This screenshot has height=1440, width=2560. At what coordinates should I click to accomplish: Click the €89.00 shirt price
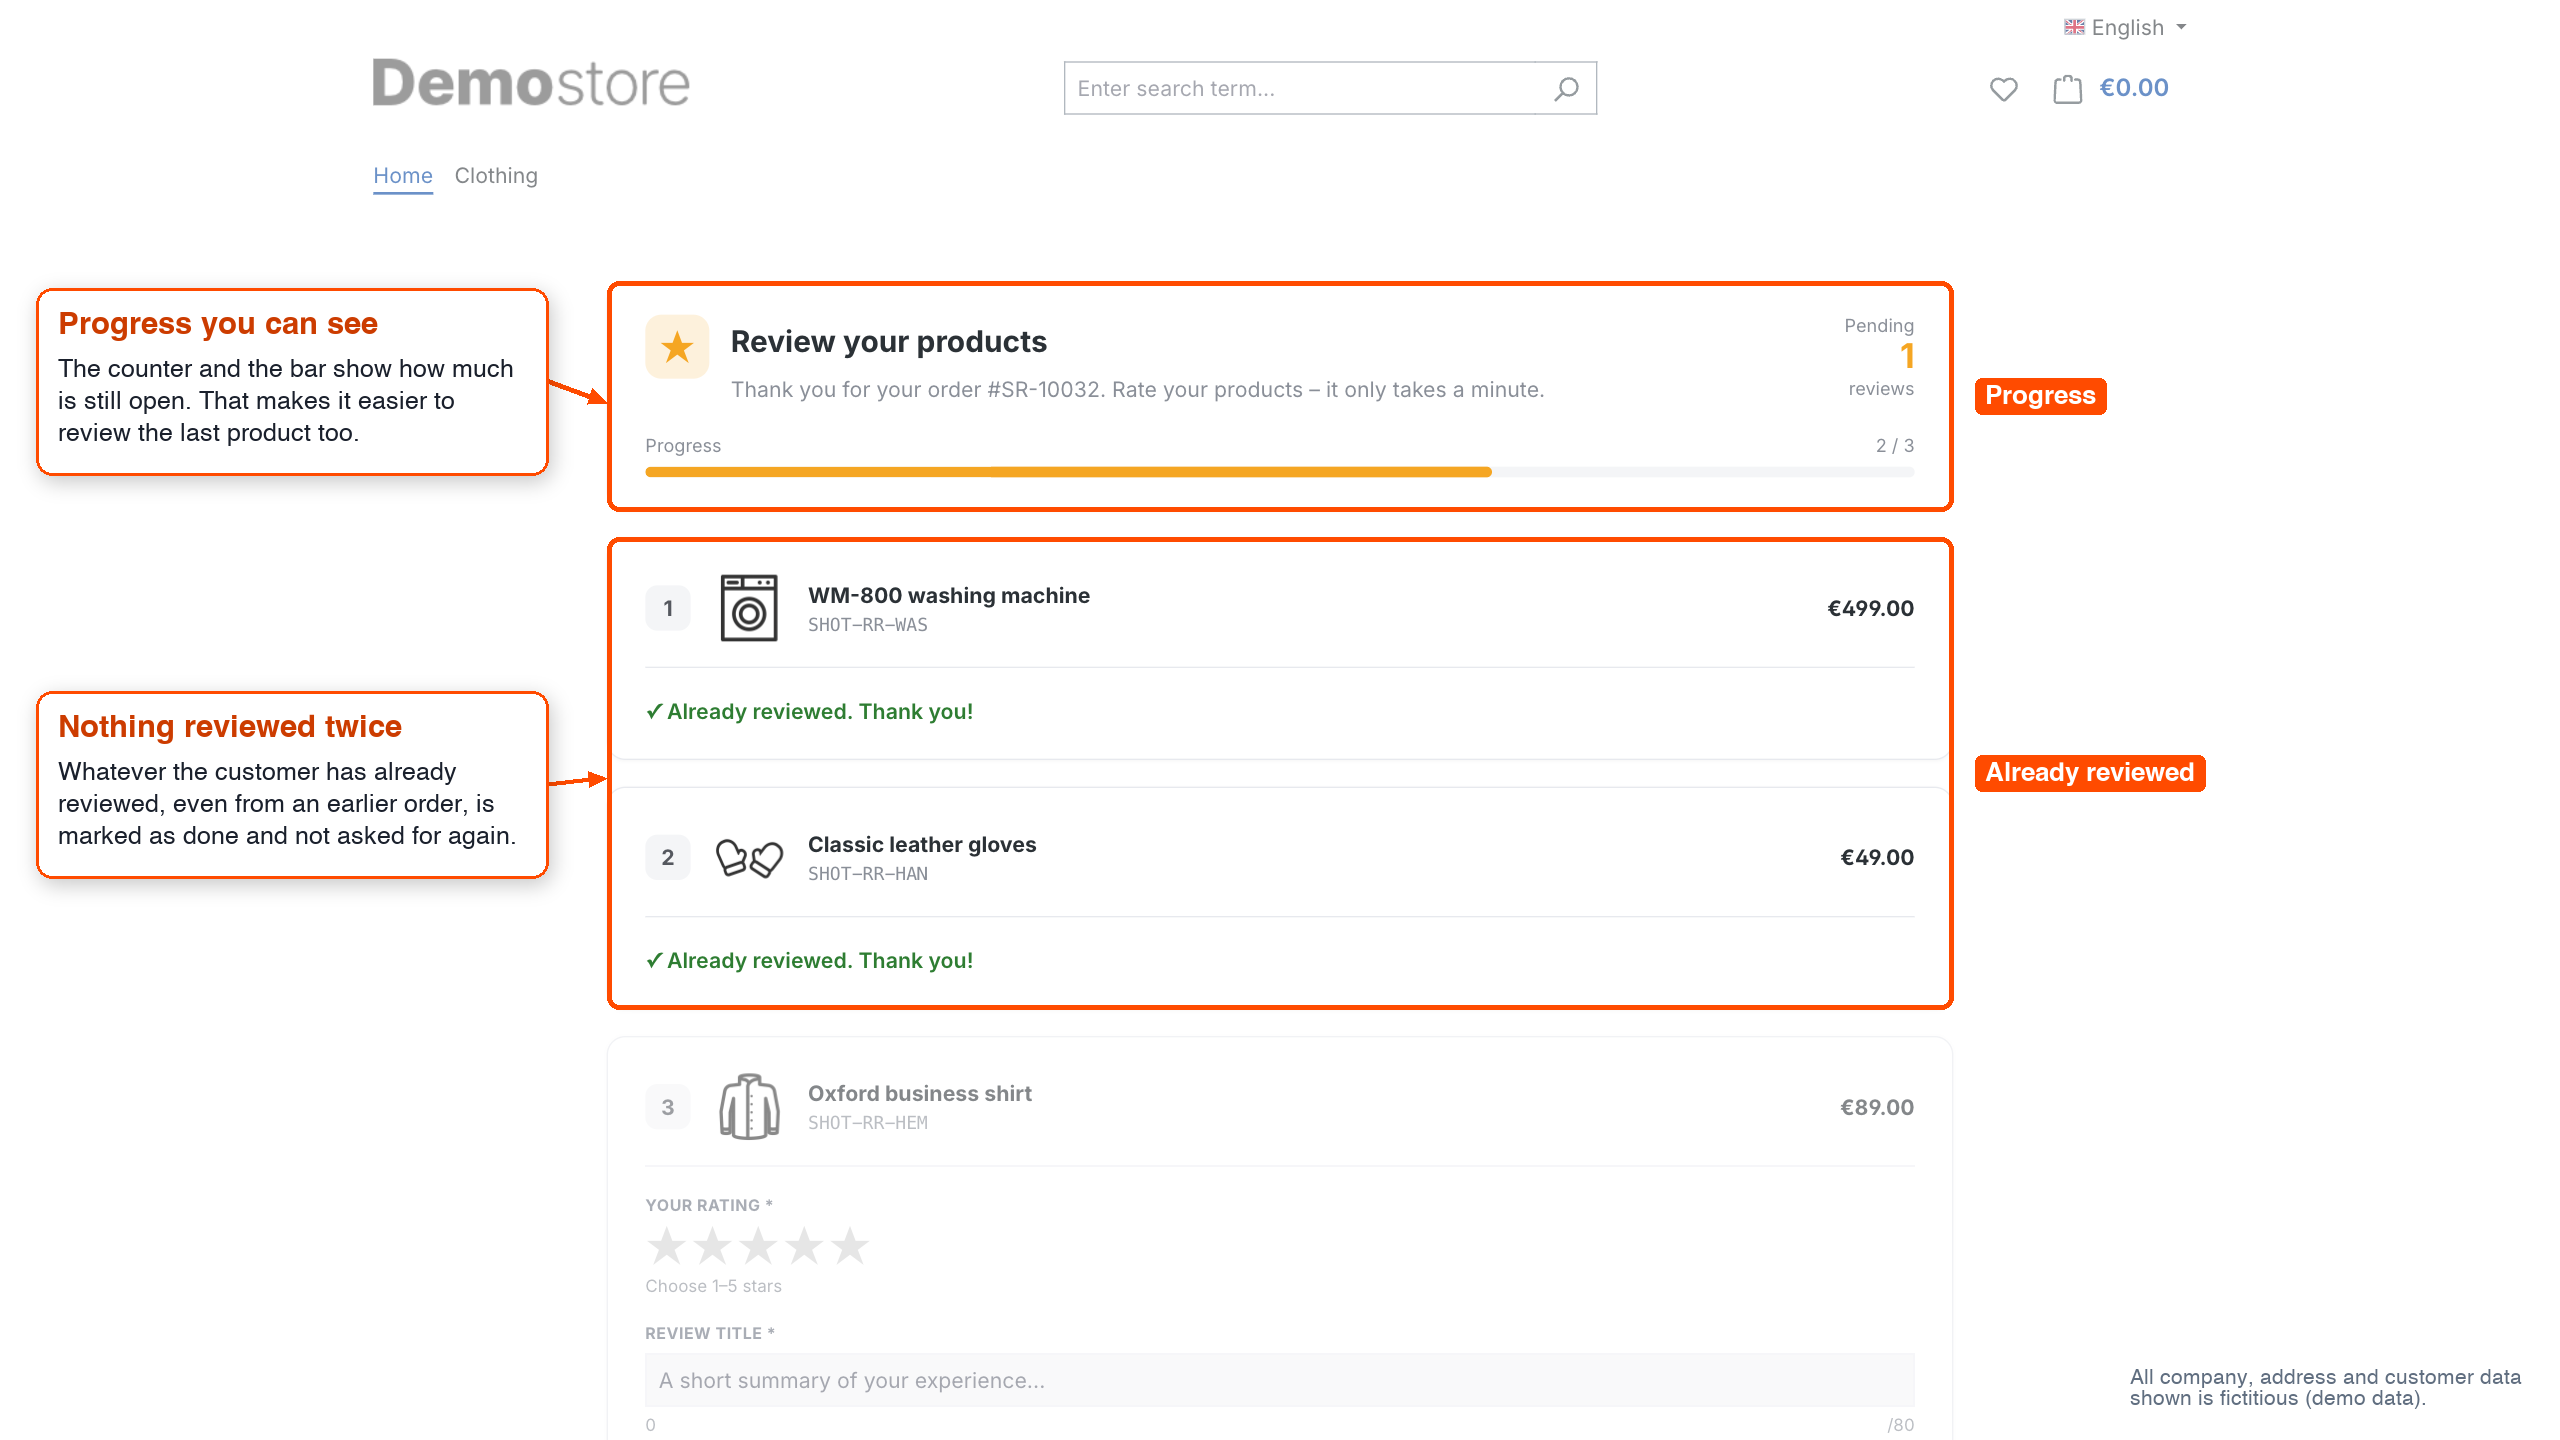point(1877,1107)
